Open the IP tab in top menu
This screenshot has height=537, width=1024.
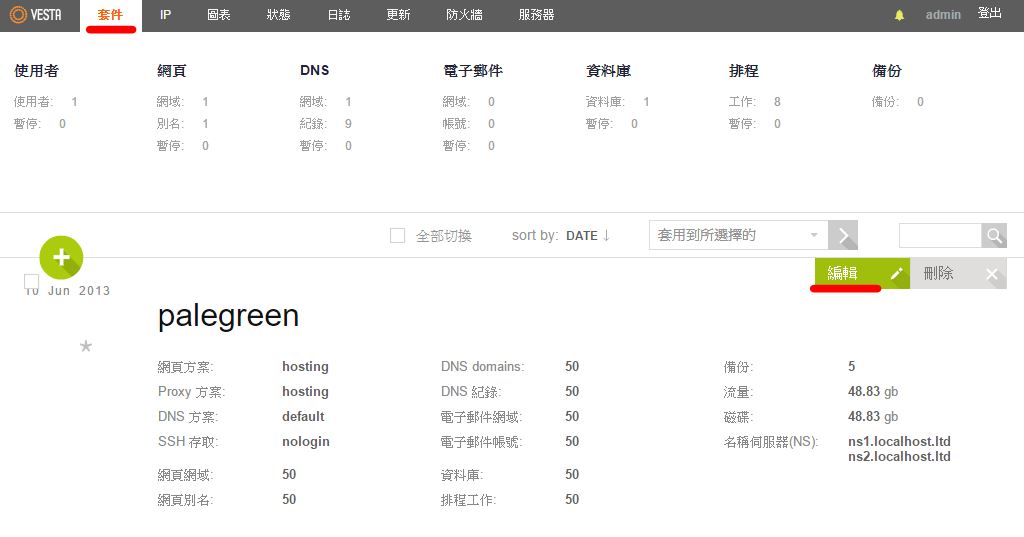(166, 15)
